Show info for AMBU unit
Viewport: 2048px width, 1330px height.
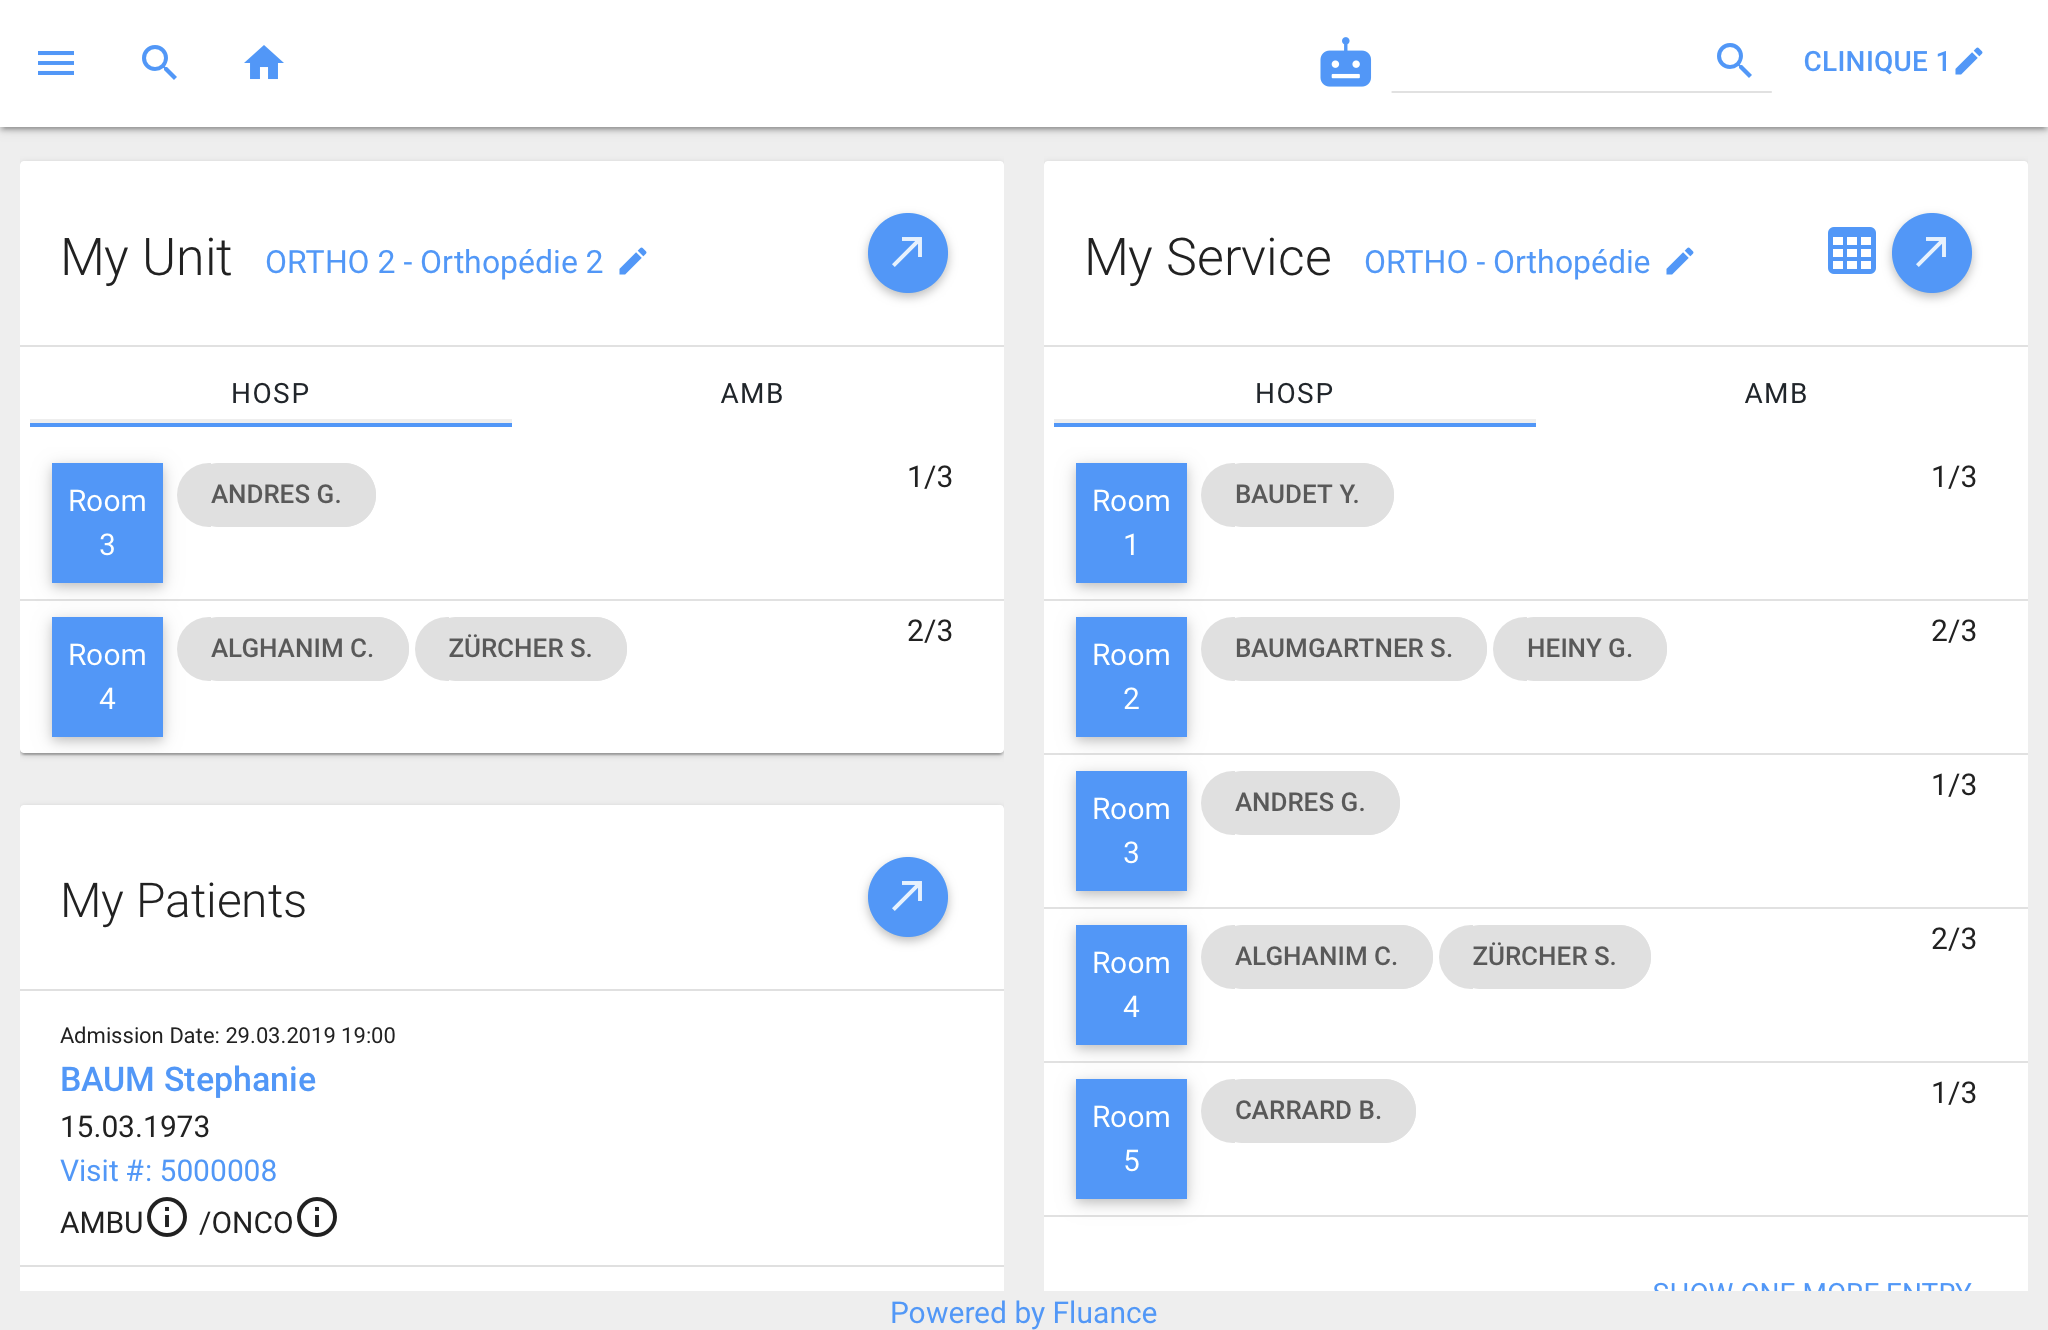[x=167, y=1218]
